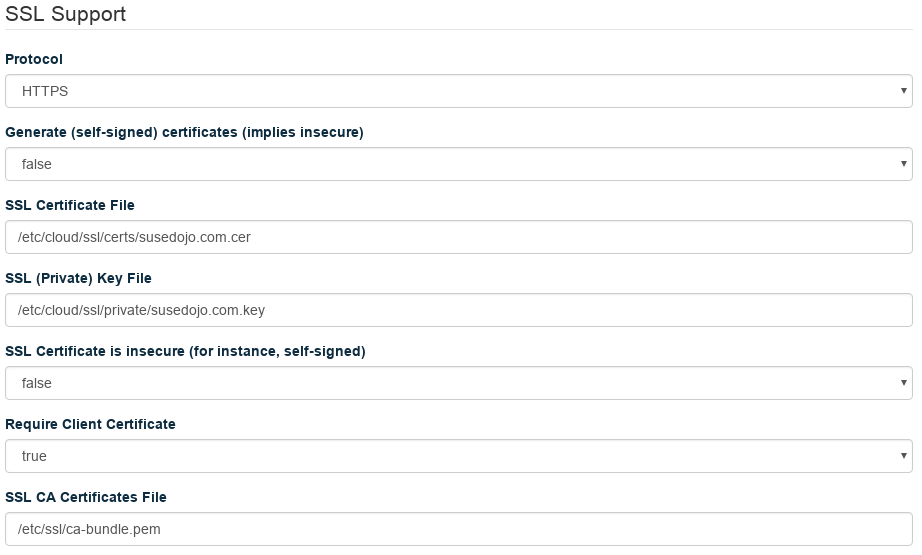Click the /etc/ssl/ca-bundle.pem path text
This screenshot has height=555, width=922.
[x=89, y=529]
